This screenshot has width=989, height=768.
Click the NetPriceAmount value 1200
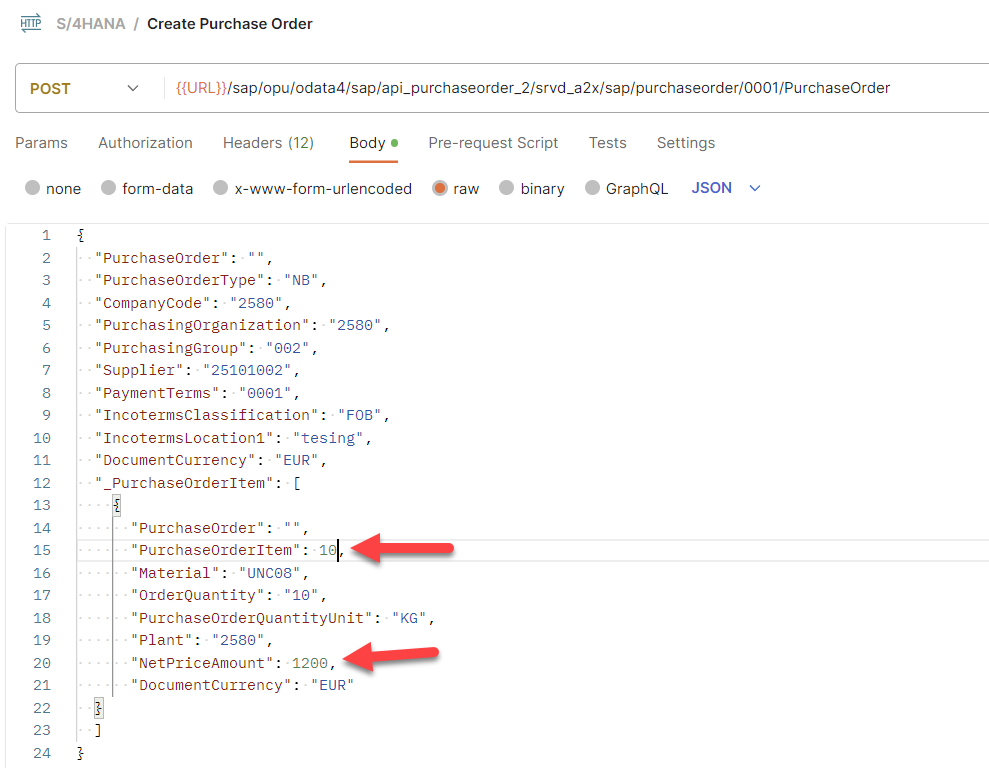310,663
